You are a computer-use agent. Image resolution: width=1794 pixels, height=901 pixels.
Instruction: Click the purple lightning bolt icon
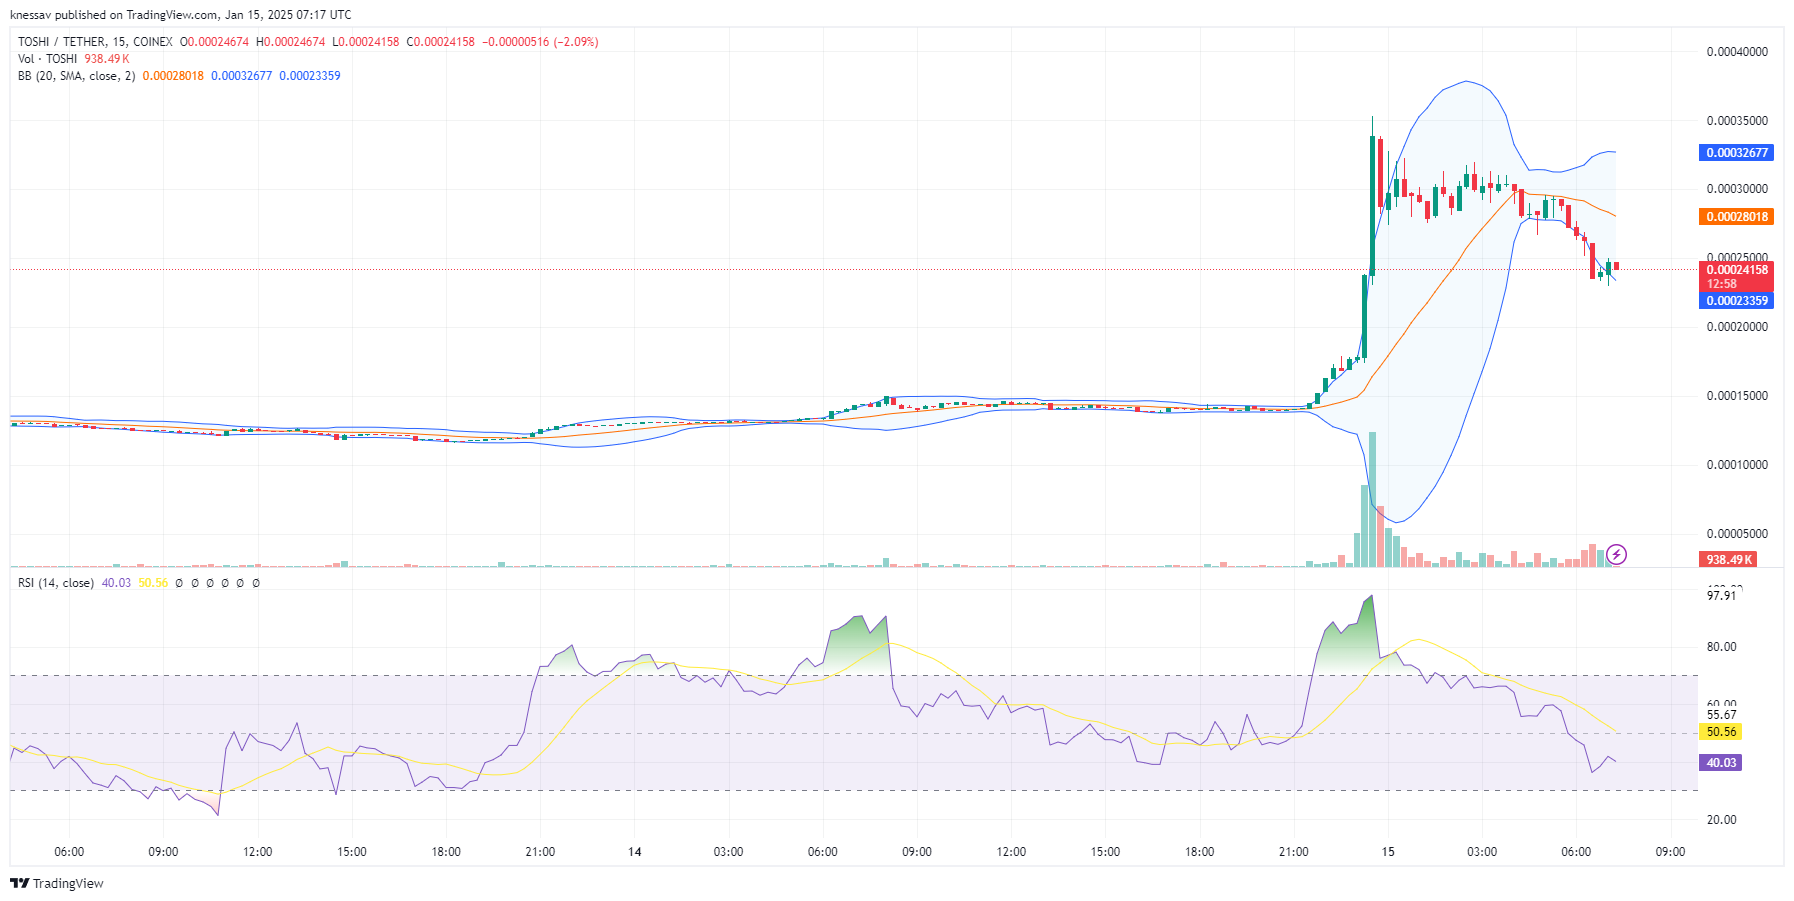1616,554
